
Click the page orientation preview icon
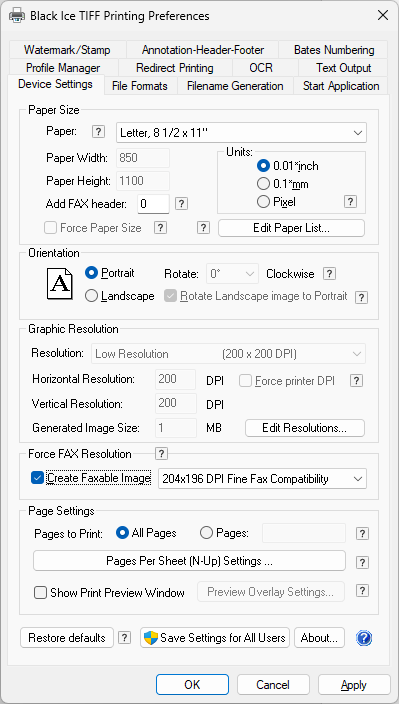coord(60,284)
